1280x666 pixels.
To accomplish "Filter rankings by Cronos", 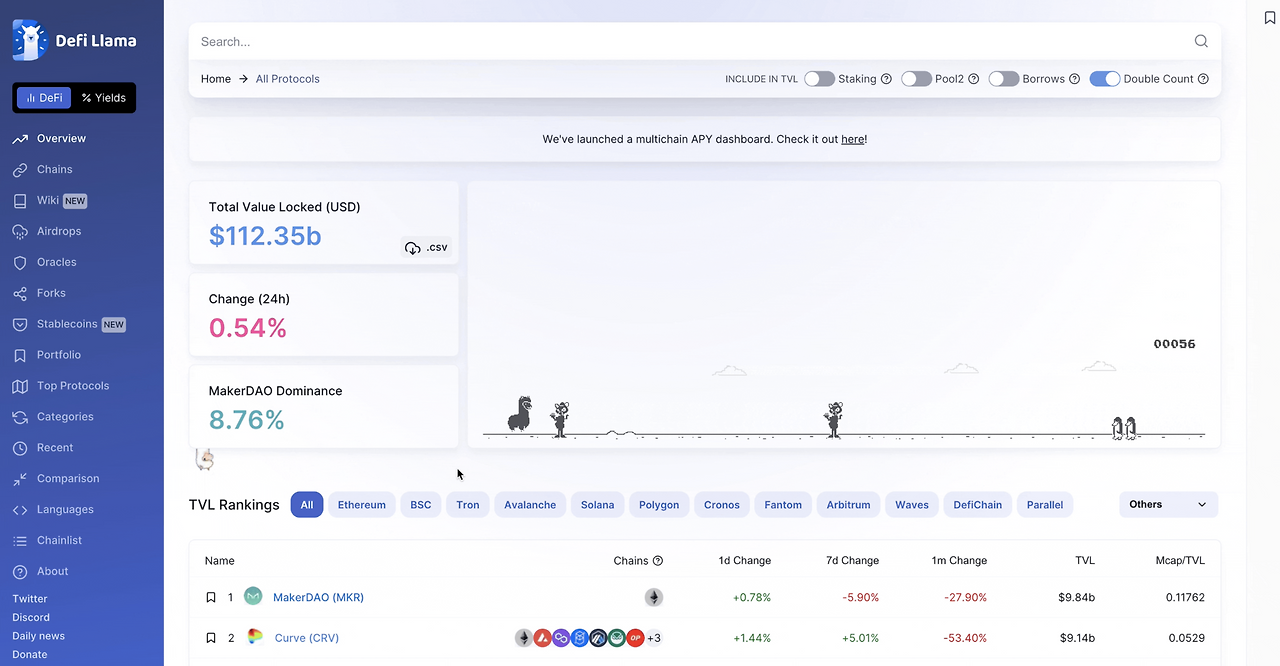I will click(722, 505).
